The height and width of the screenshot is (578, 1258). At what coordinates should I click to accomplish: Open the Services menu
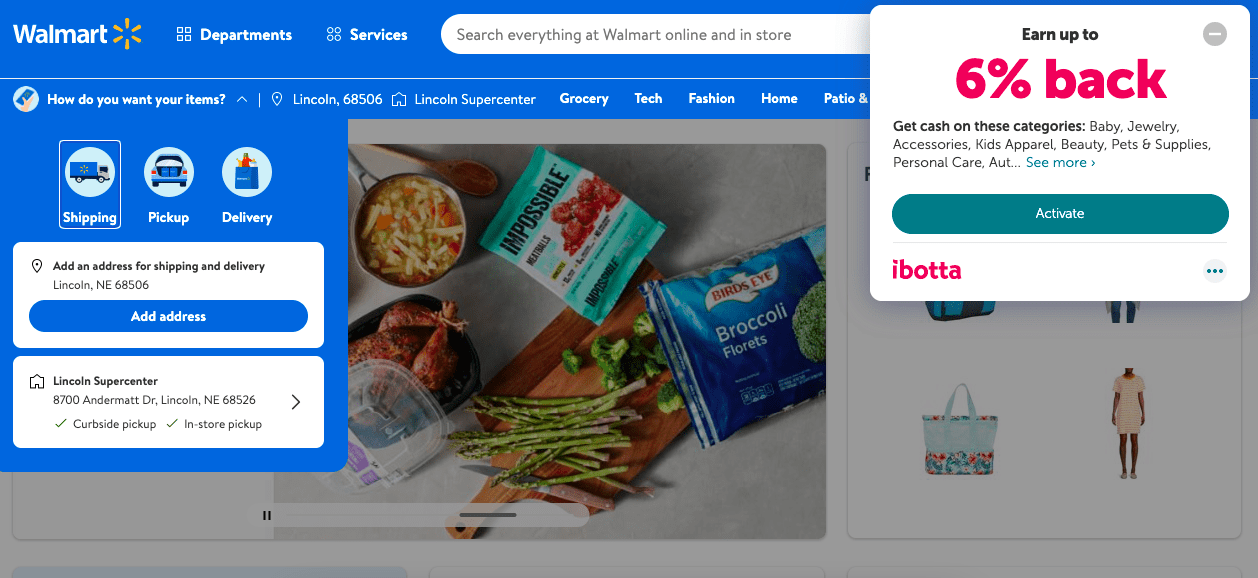(367, 35)
